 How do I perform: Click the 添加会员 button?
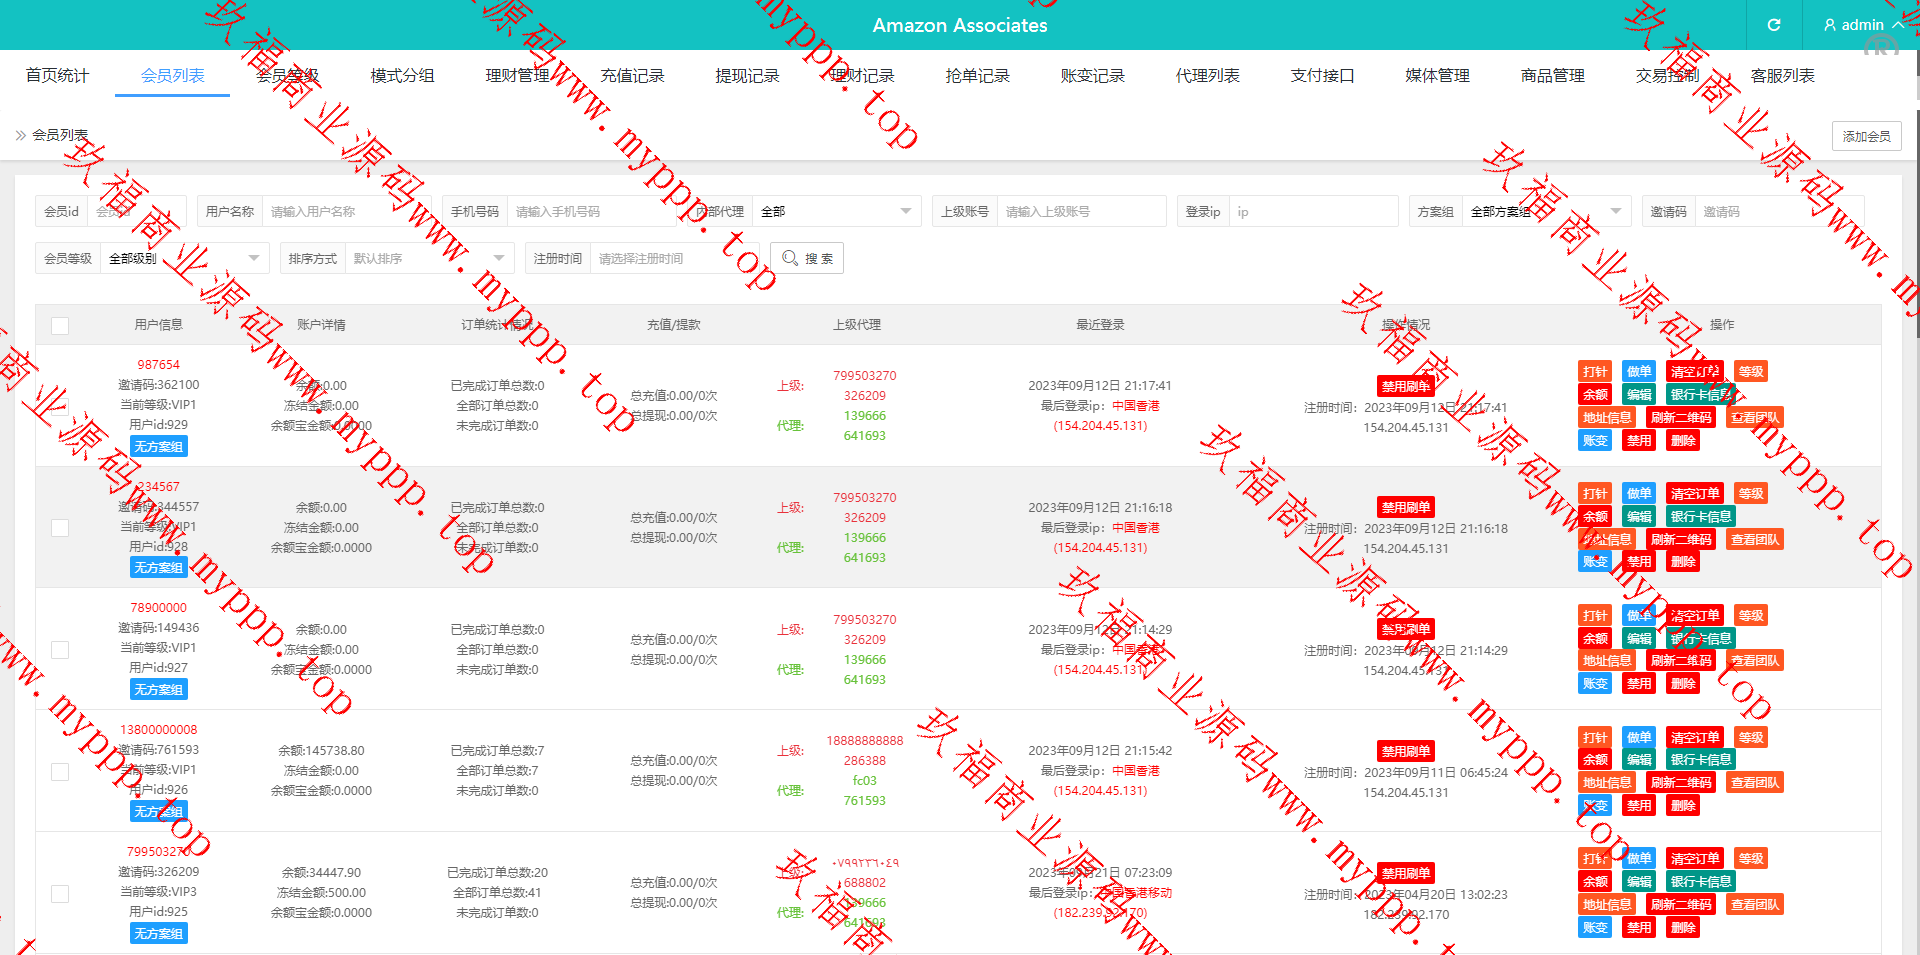(x=1866, y=136)
